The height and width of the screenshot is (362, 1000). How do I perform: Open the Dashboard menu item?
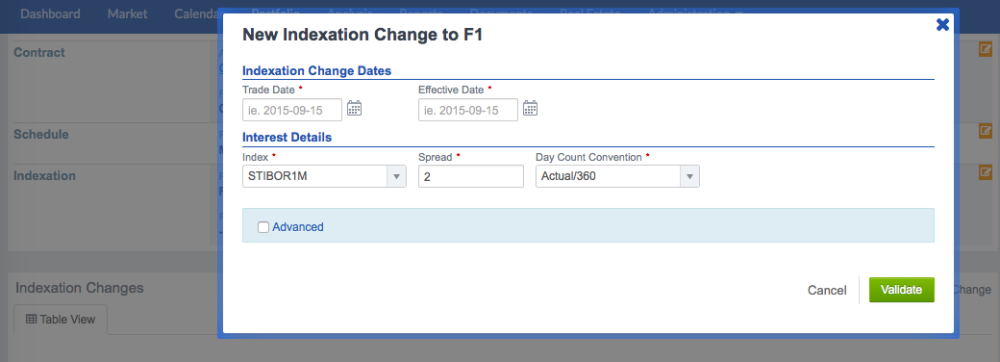[50, 14]
